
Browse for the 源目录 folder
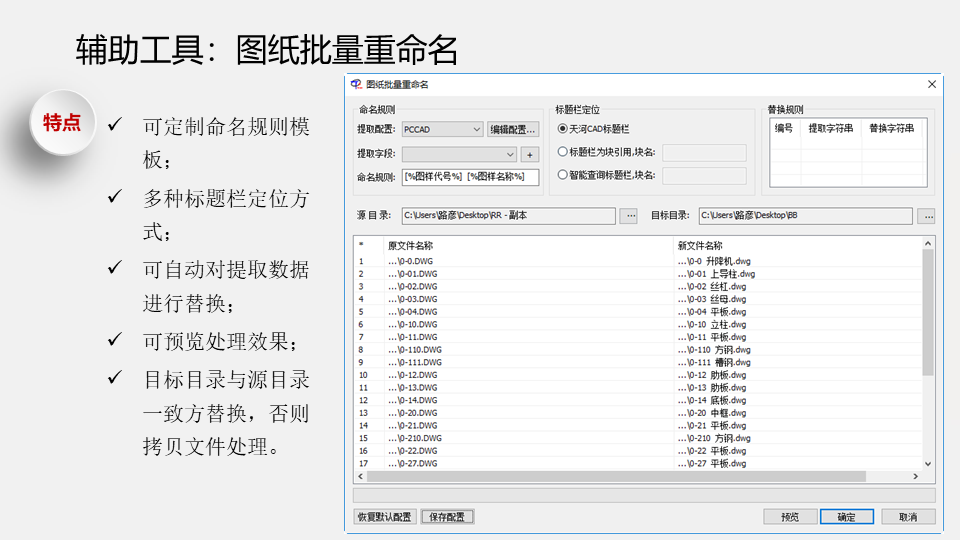click(629, 215)
